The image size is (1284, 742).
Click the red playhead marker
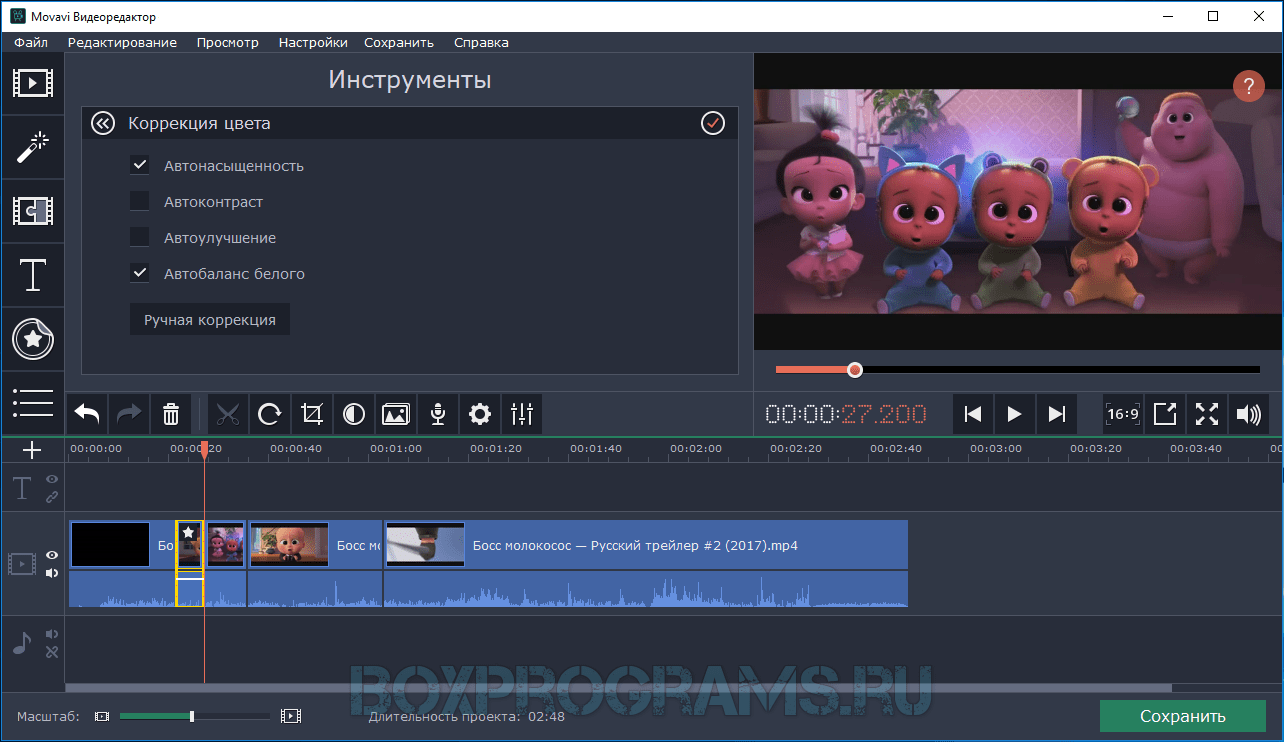pyautogui.click(x=204, y=452)
